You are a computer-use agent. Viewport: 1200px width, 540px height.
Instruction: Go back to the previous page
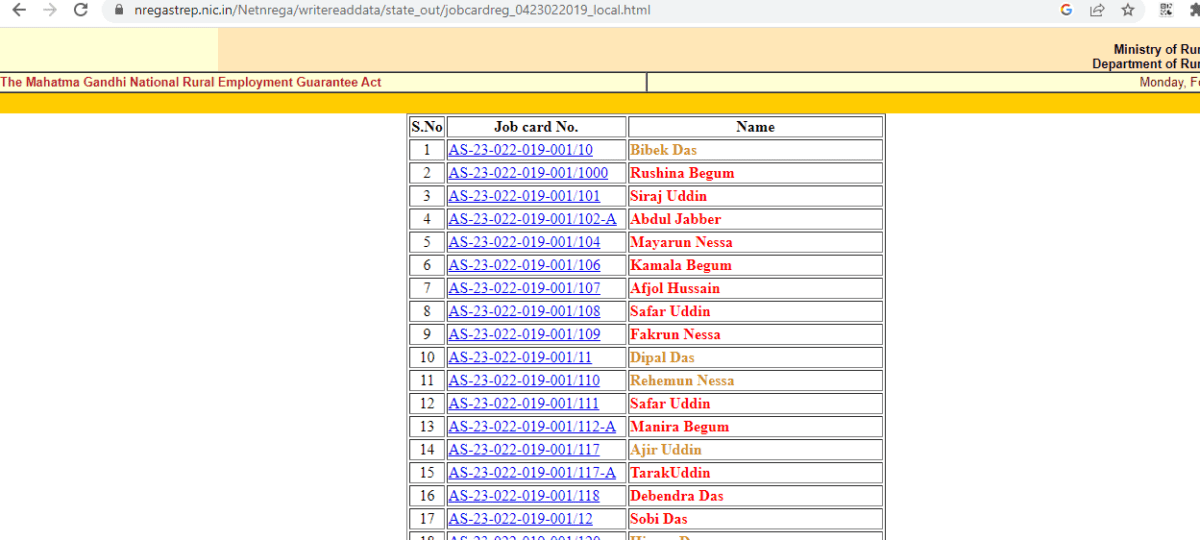(18, 10)
